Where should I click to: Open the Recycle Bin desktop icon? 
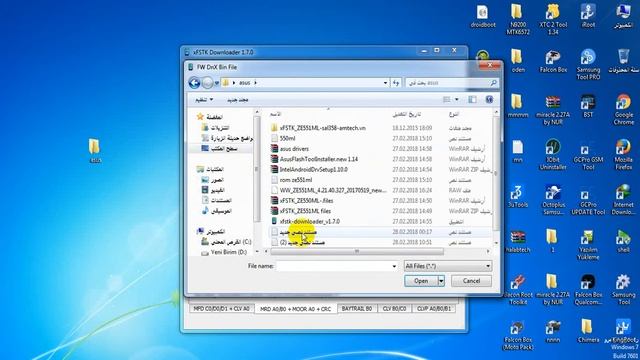tap(623, 61)
